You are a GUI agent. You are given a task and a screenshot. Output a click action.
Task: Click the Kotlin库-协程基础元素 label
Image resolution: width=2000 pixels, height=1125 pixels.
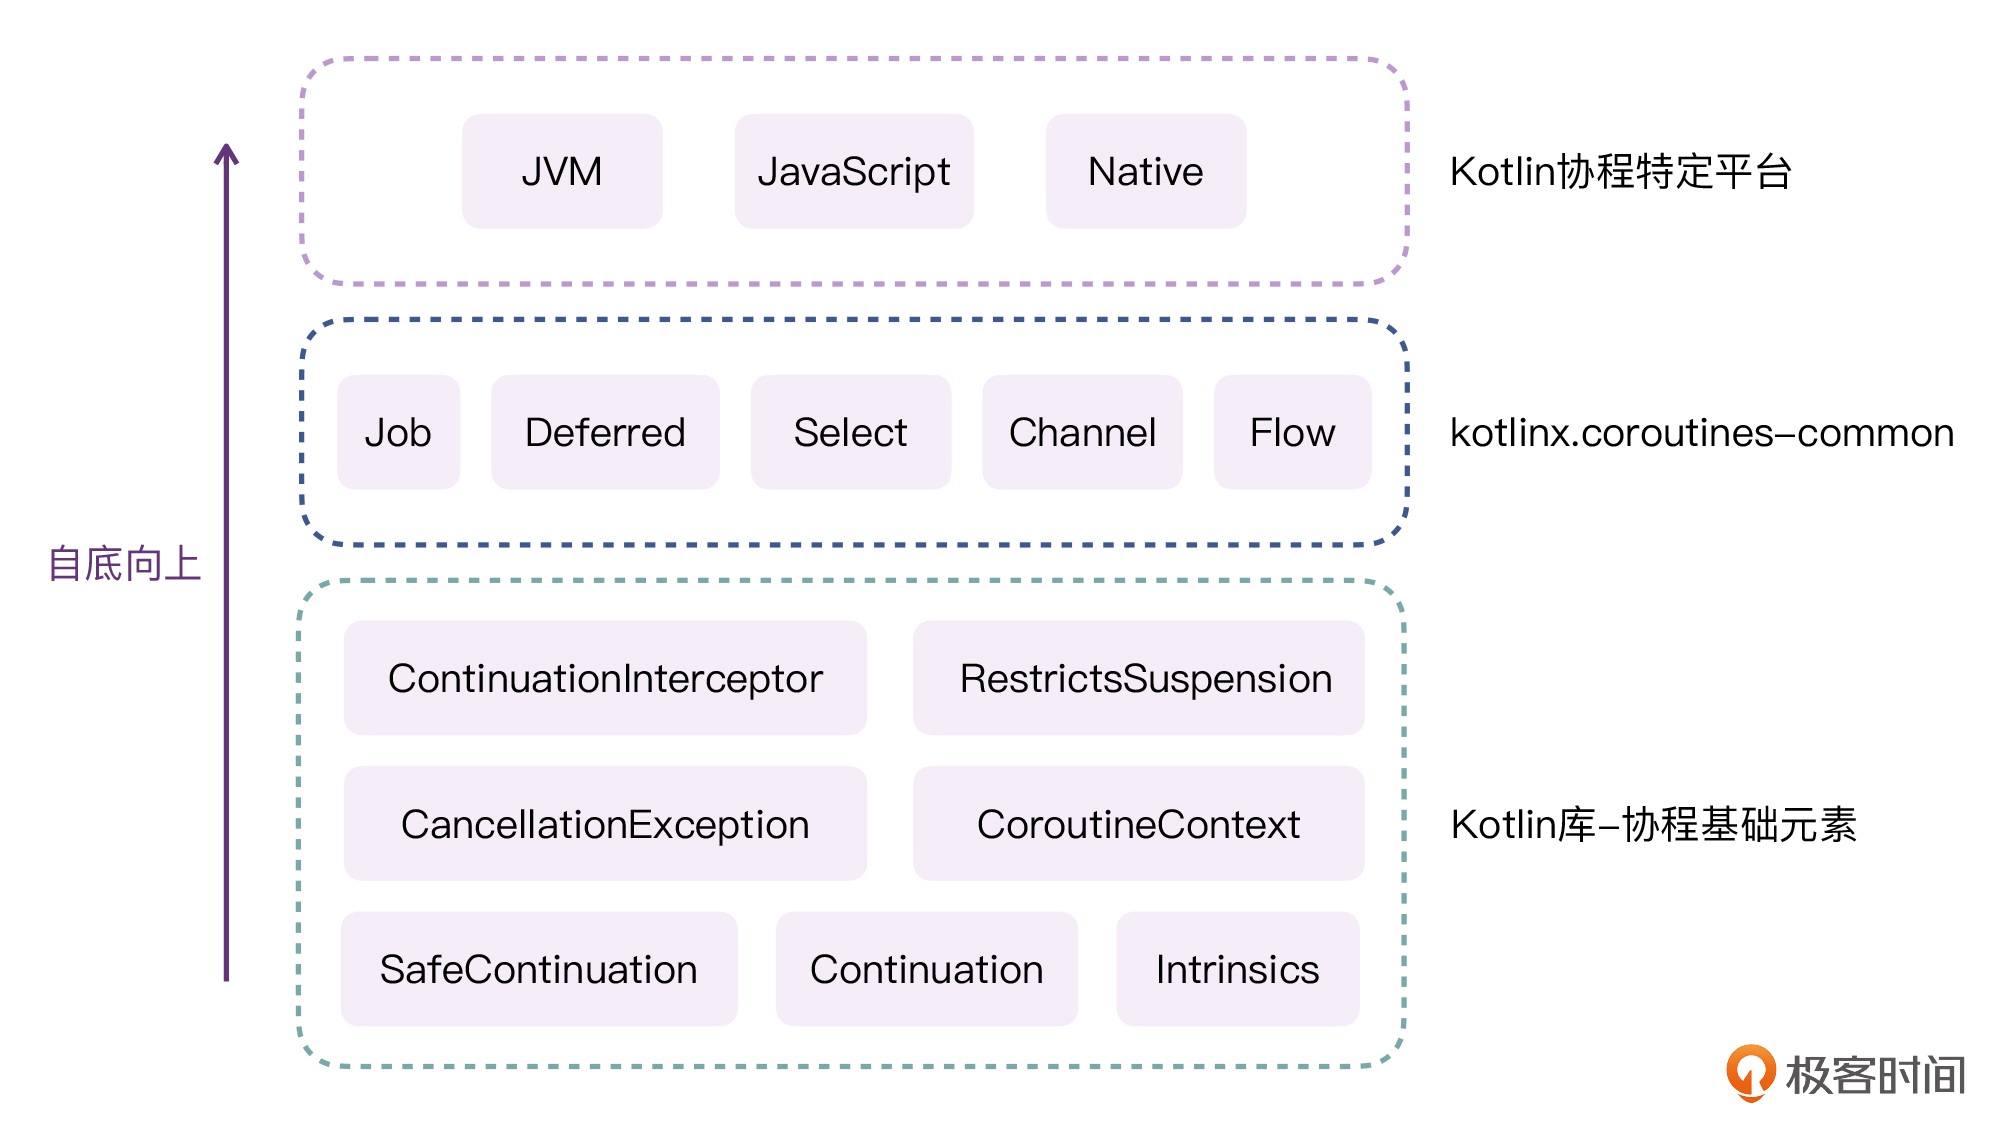coord(1653,825)
